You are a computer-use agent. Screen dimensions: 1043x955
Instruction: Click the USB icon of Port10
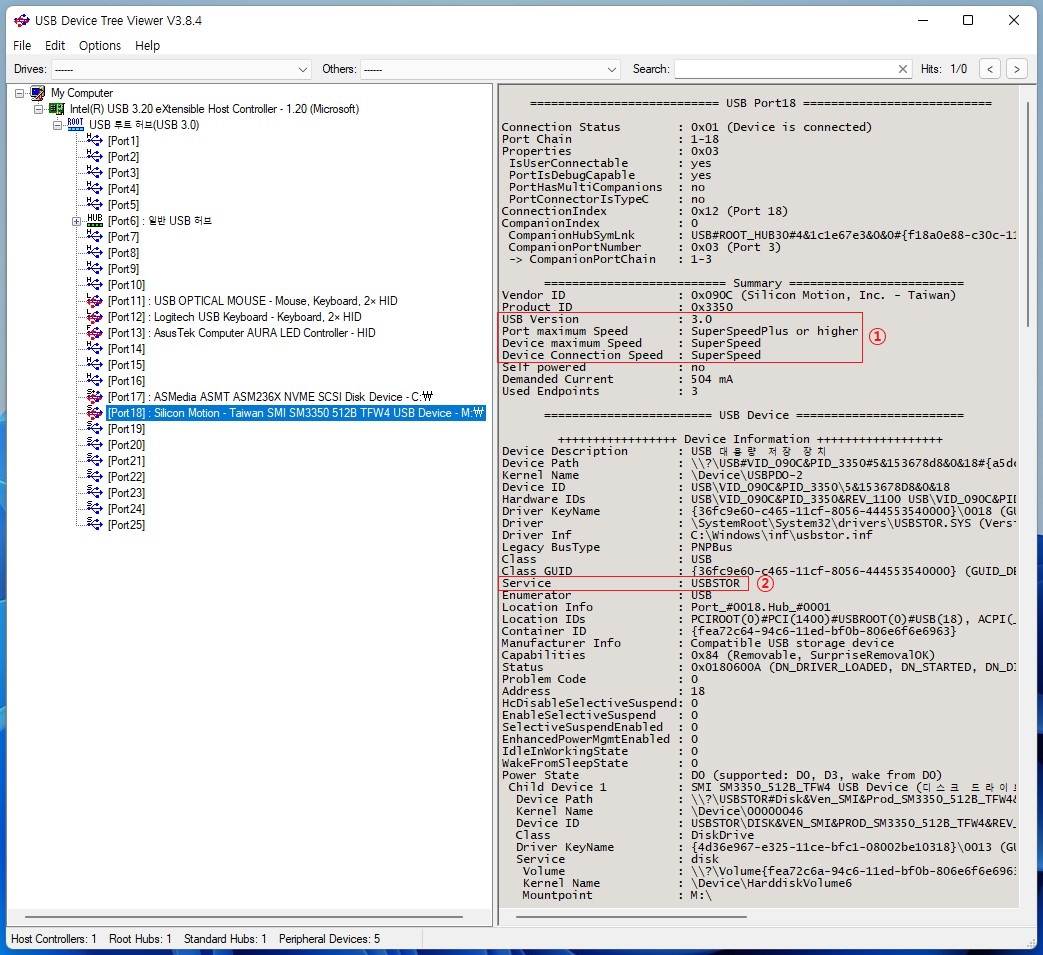click(94, 284)
